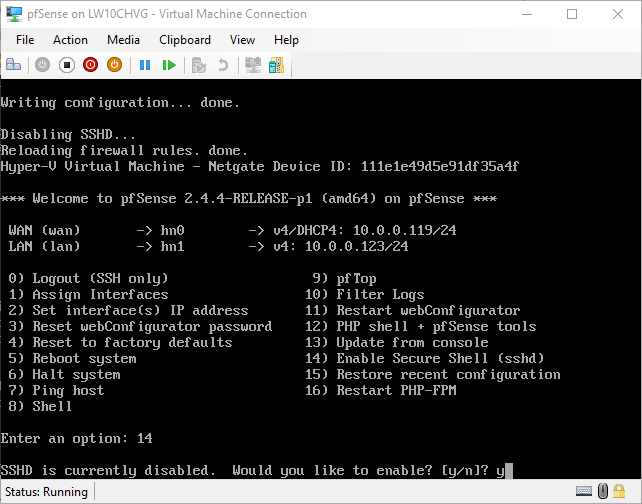Click the mouse status bar icon
The image size is (642, 504).
point(603,490)
